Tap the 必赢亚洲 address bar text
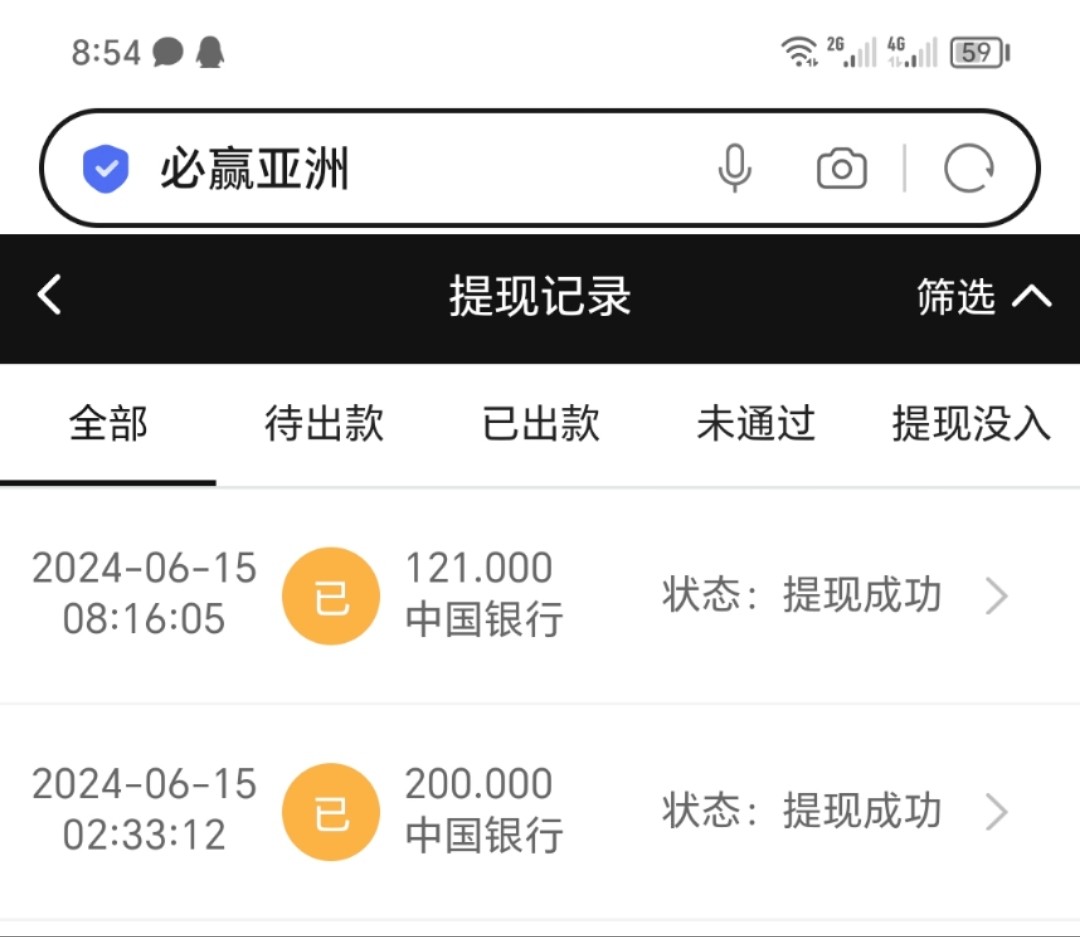Image resolution: width=1080 pixels, height=937 pixels. tap(254, 170)
